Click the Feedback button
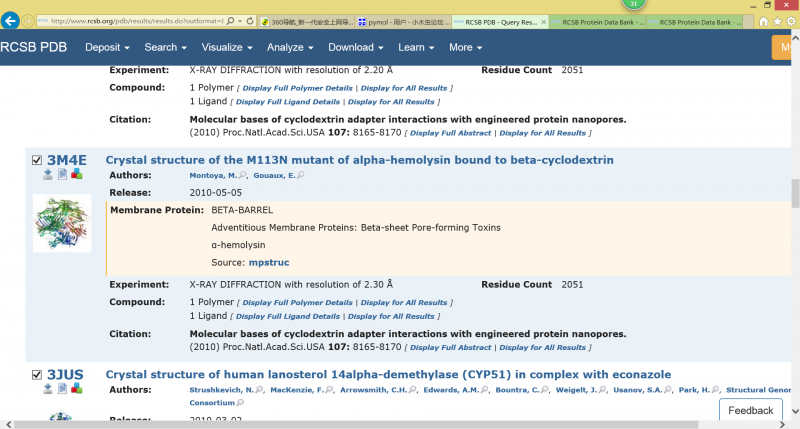This screenshot has width=800, height=429. 750,411
